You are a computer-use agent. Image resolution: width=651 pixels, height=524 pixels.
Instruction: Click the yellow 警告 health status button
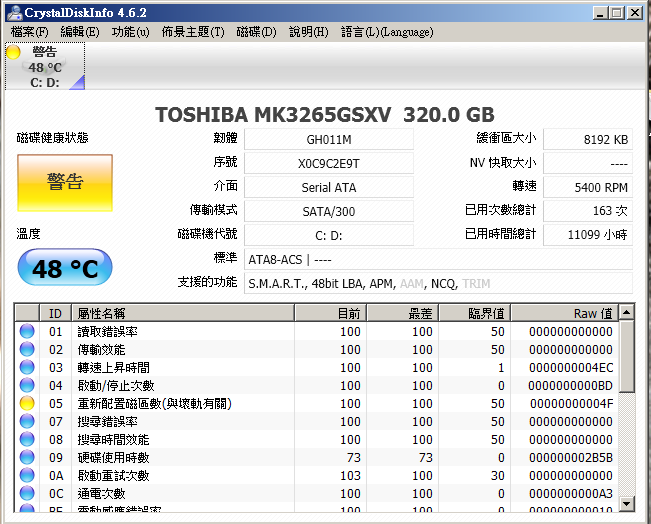[65, 183]
